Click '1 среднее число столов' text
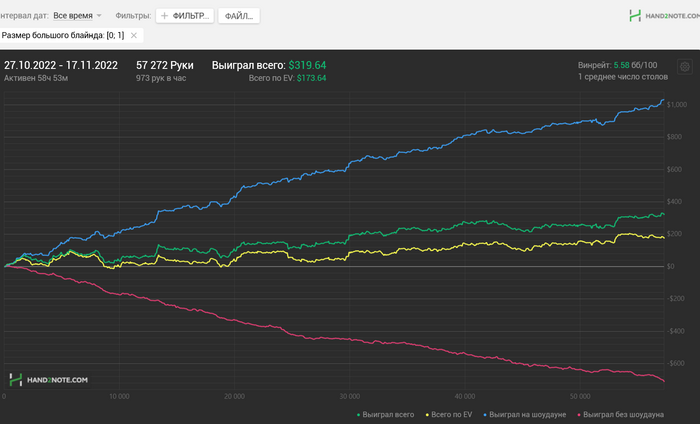Viewport: 700px width, 424px height. [623, 77]
